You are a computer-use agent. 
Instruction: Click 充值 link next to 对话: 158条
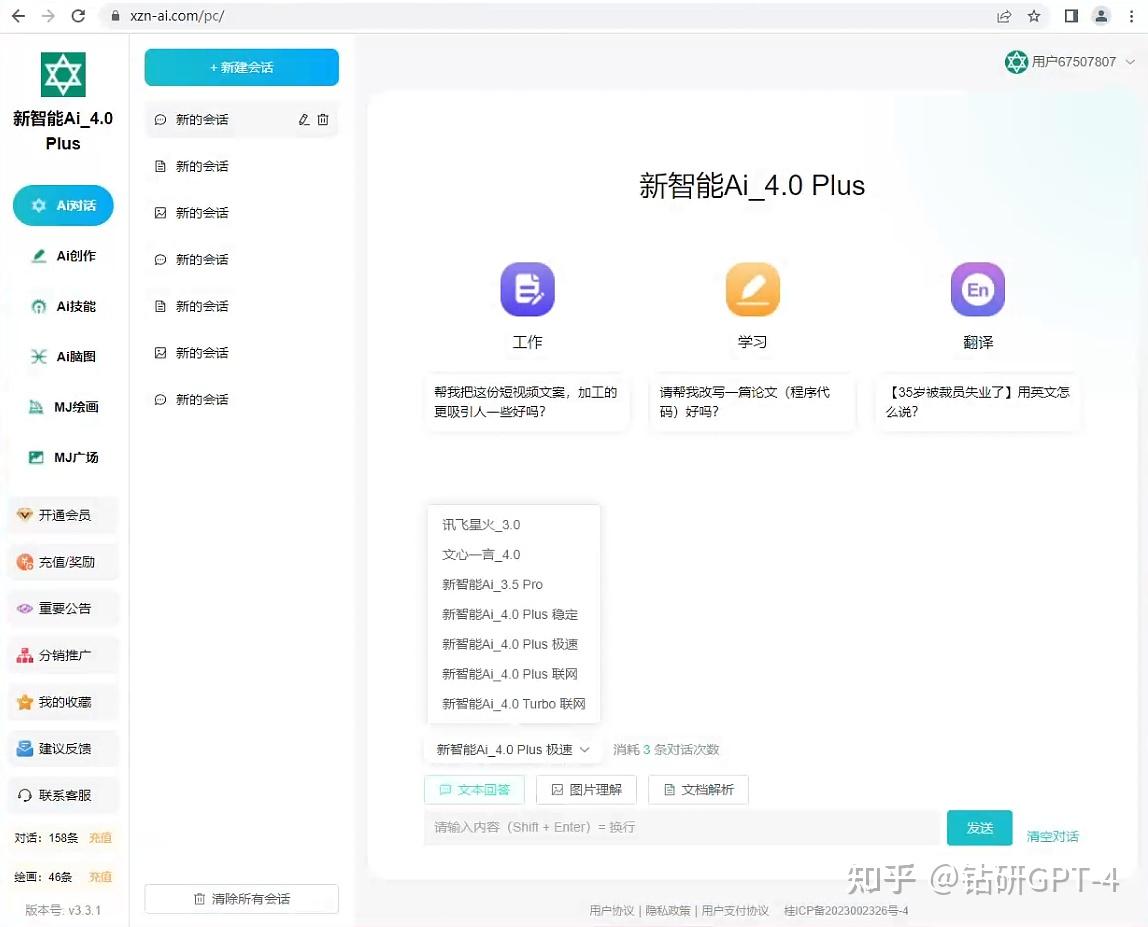point(100,838)
